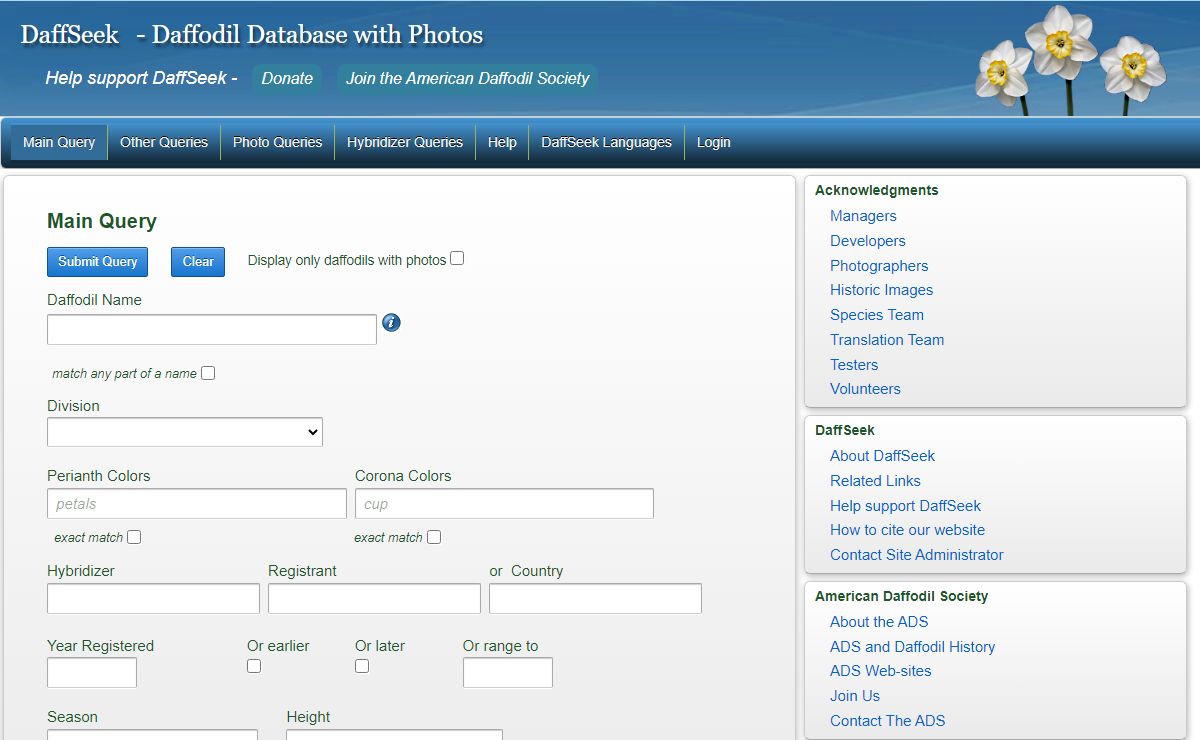
Task: Open Species Team link
Action: 877,315
